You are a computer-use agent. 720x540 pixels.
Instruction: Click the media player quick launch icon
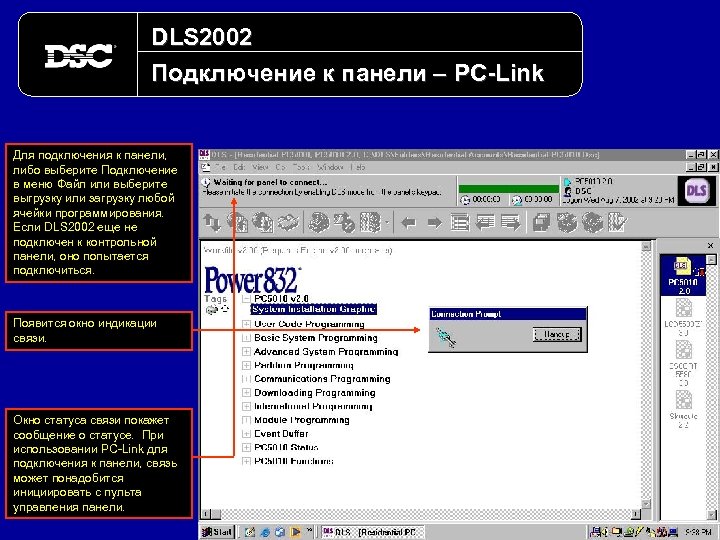point(295,532)
